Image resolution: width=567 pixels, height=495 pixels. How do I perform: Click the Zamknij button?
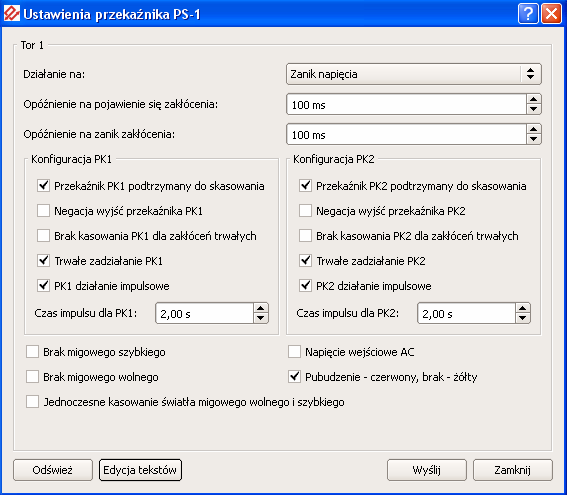click(x=513, y=470)
